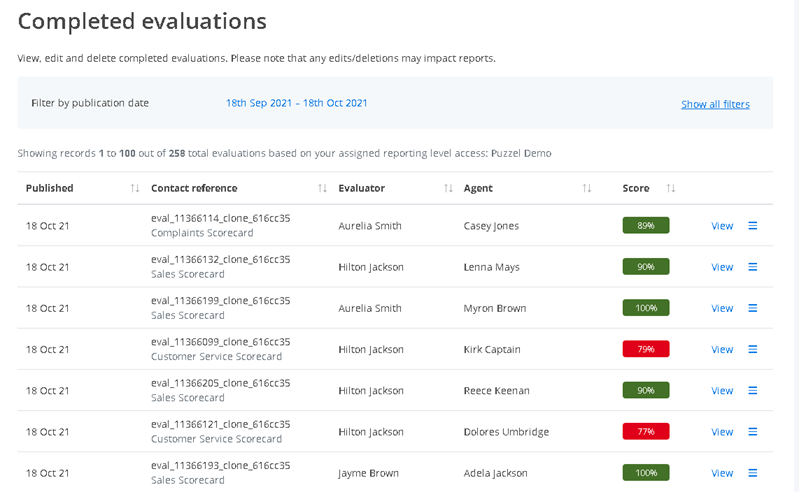
Task: Open View link for Adela Jackson
Action: click(722, 472)
